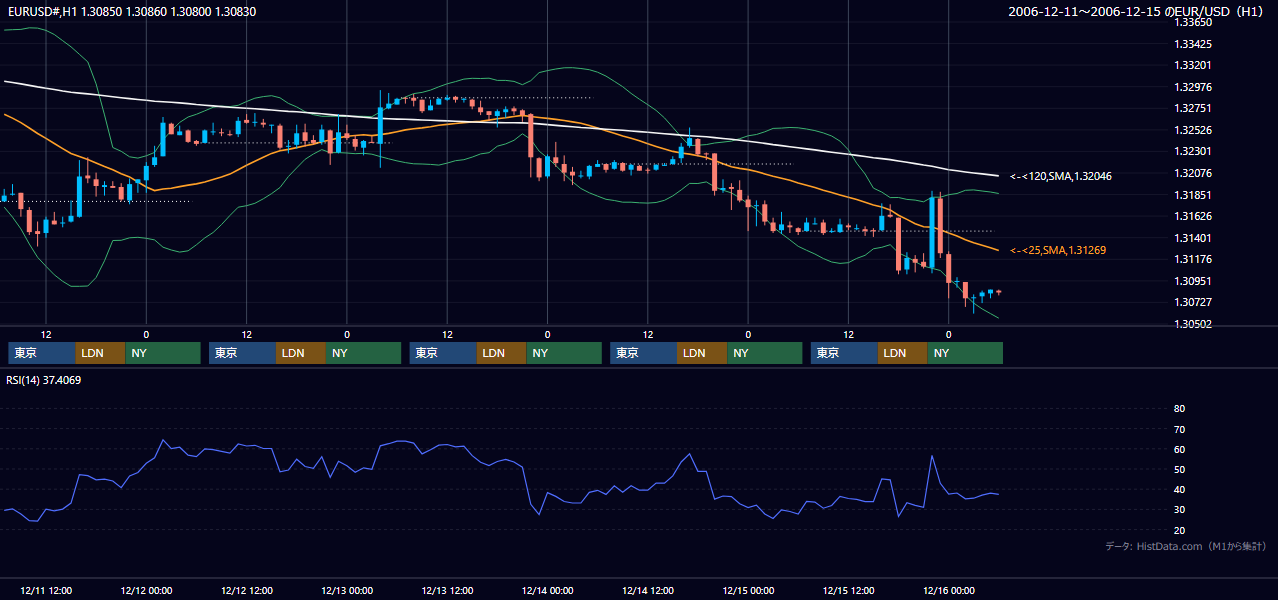The height and width of the screenshot is (600, 1278).
Task: Click the HistData.com data source credit
Action: 1186,546
